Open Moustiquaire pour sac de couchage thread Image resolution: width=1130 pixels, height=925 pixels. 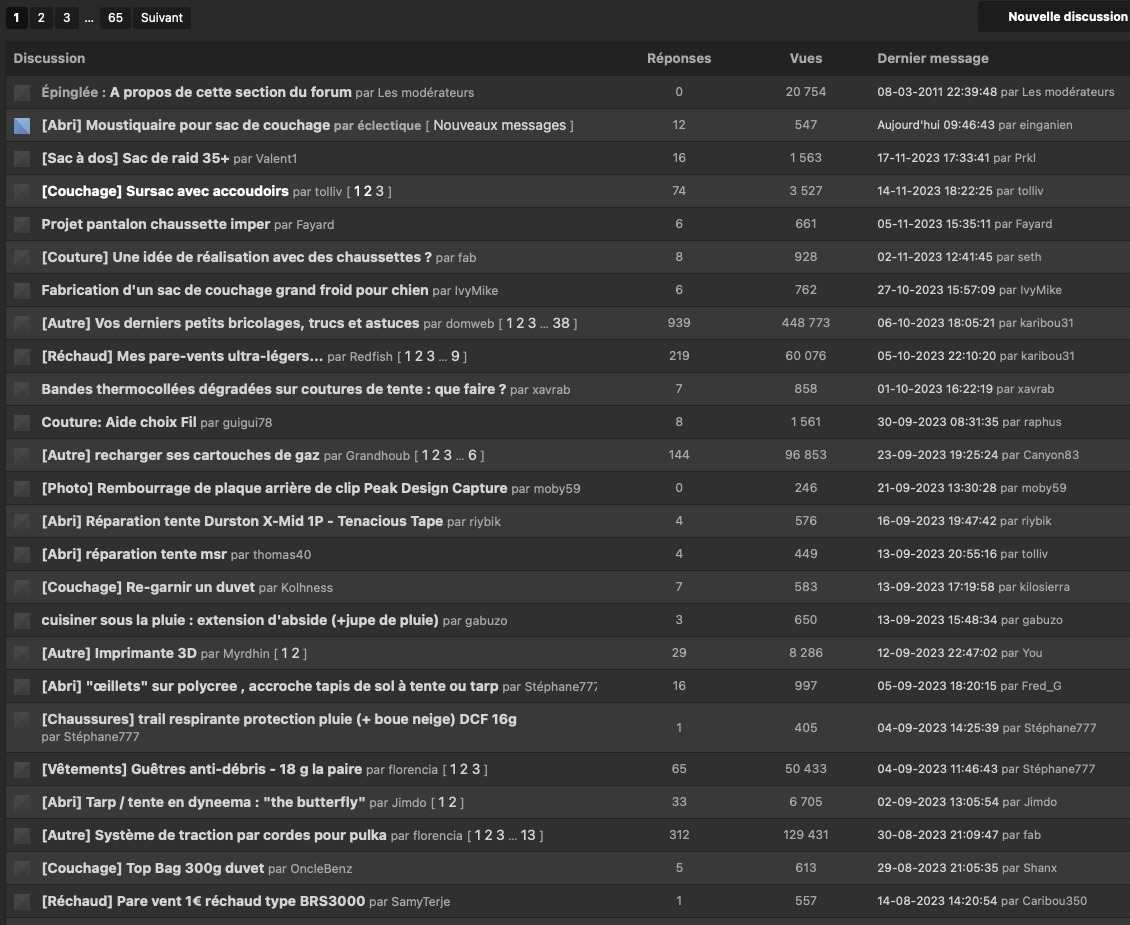tap(185, 125)
